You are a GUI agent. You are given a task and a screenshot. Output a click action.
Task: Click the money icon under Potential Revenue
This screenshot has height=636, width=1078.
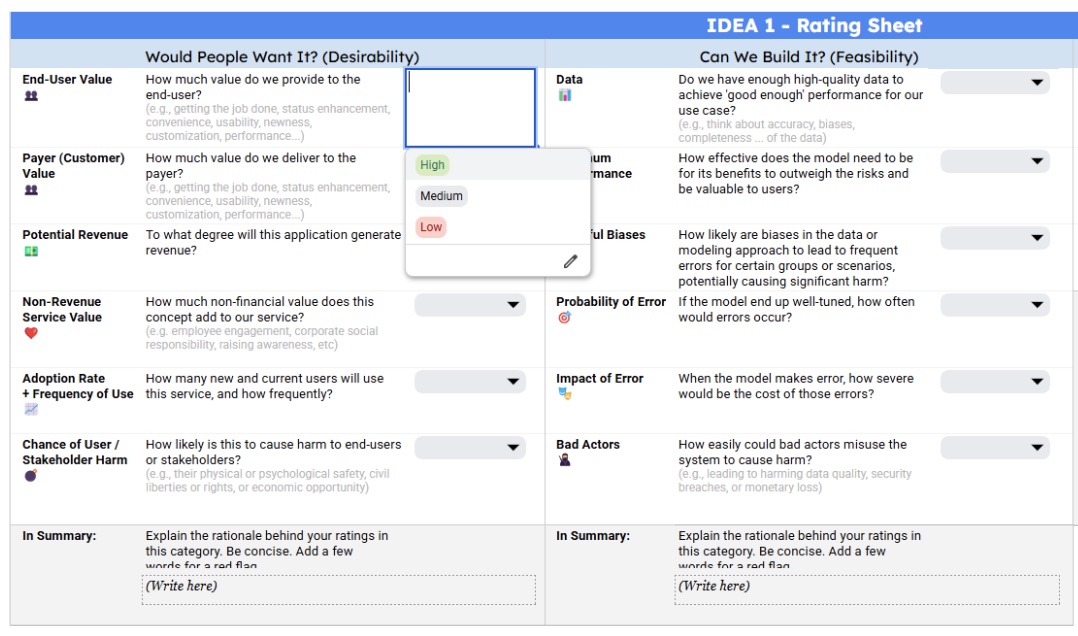(x=31, y=251)
